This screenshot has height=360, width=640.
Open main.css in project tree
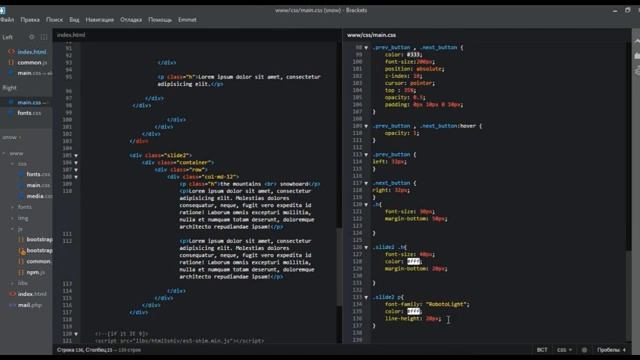(x=38, y=185)
